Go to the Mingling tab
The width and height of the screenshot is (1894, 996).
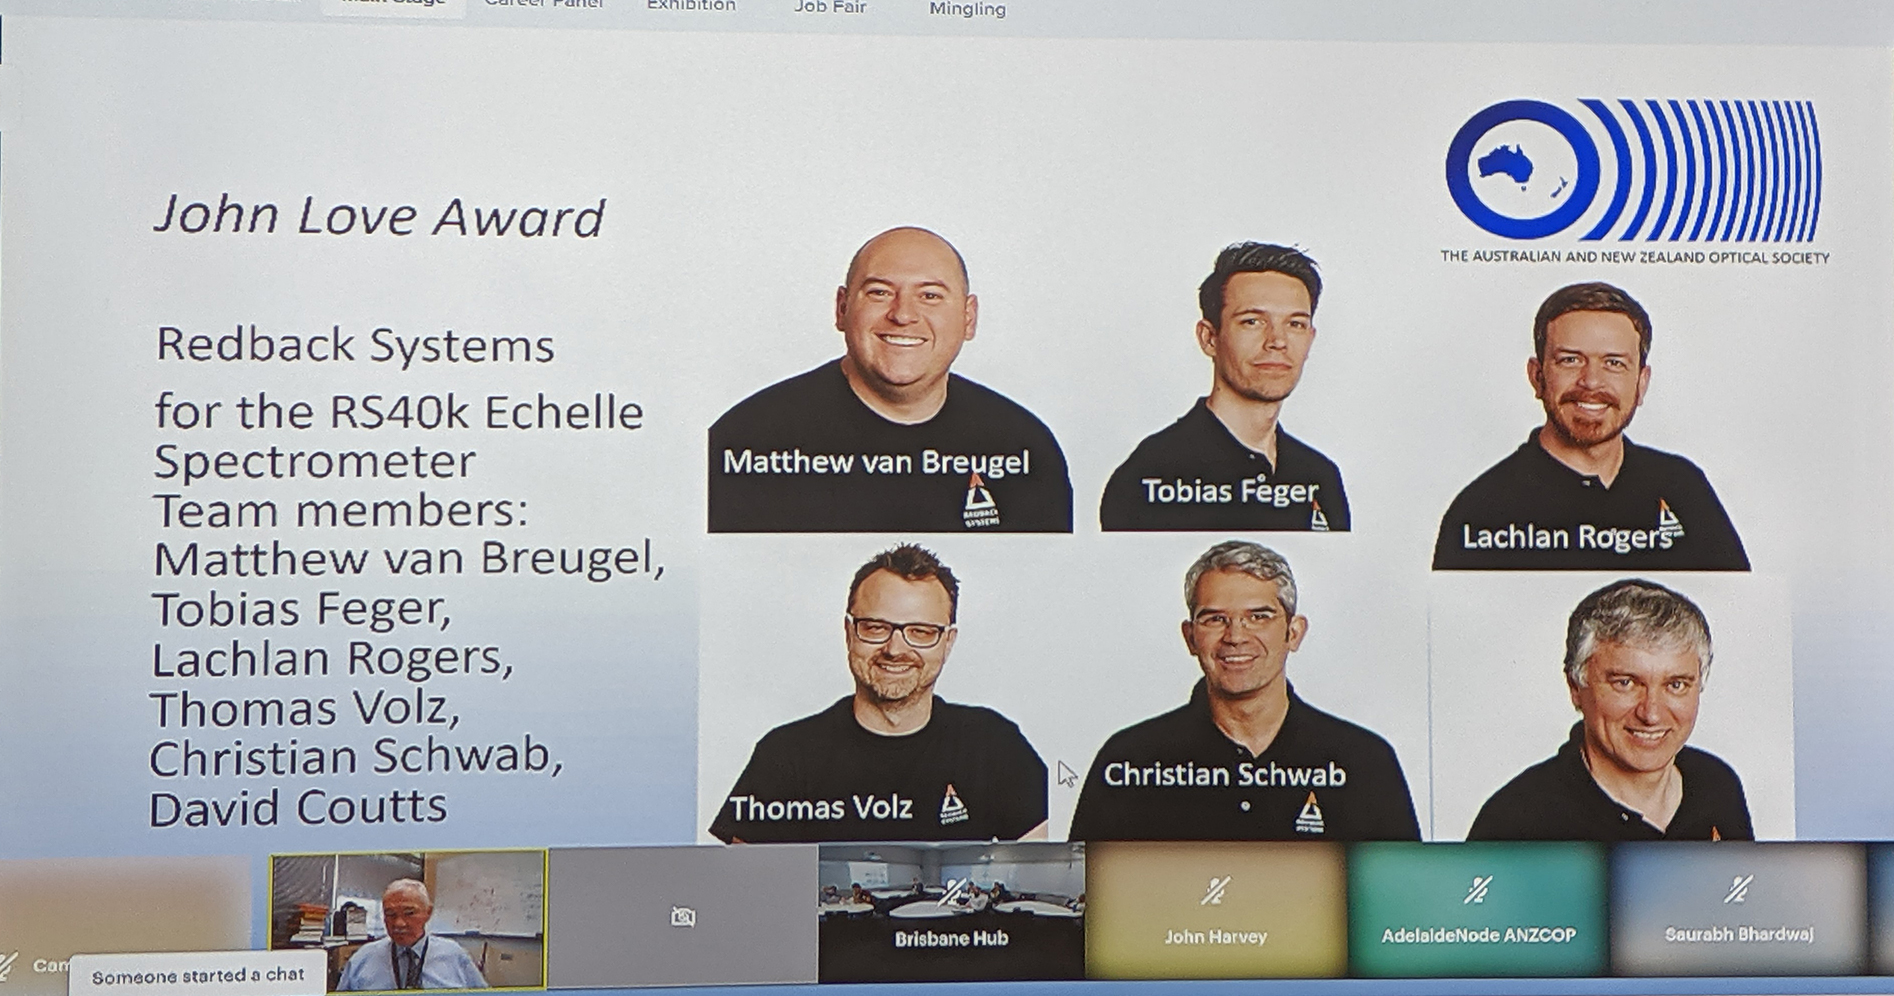coord(967,9)
